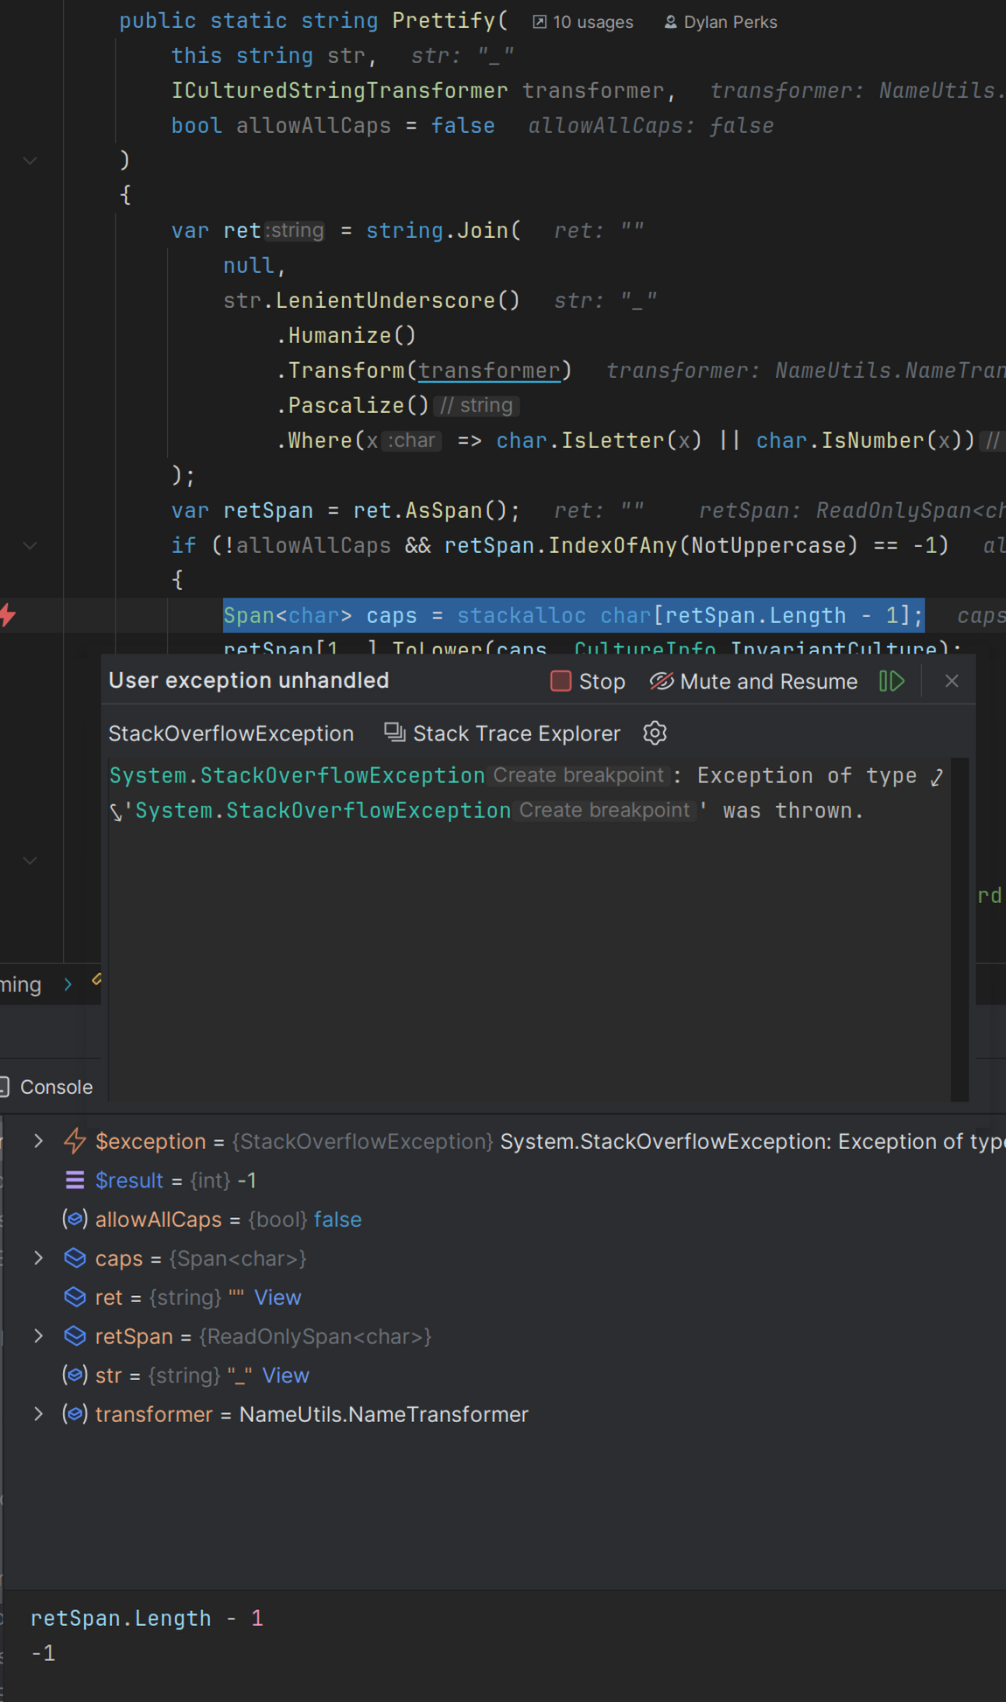The height and width of the screenshot is (1702, 1006).
Task: Open the 10 usages link
Action: (583, 22)
